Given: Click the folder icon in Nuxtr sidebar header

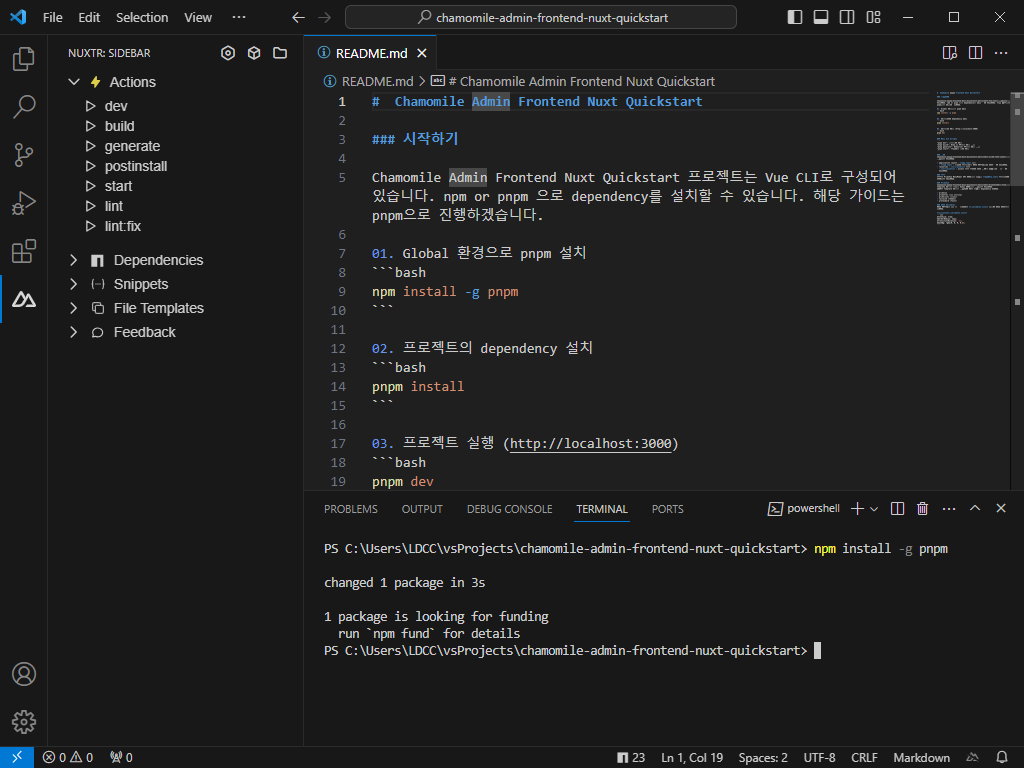Looking at the screenshot, I should tap(280, 53).
